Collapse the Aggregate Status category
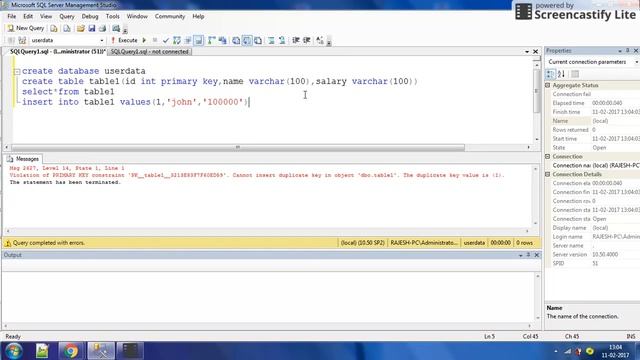The height and width of the screenshot is (360, 640). coord(548,85)
